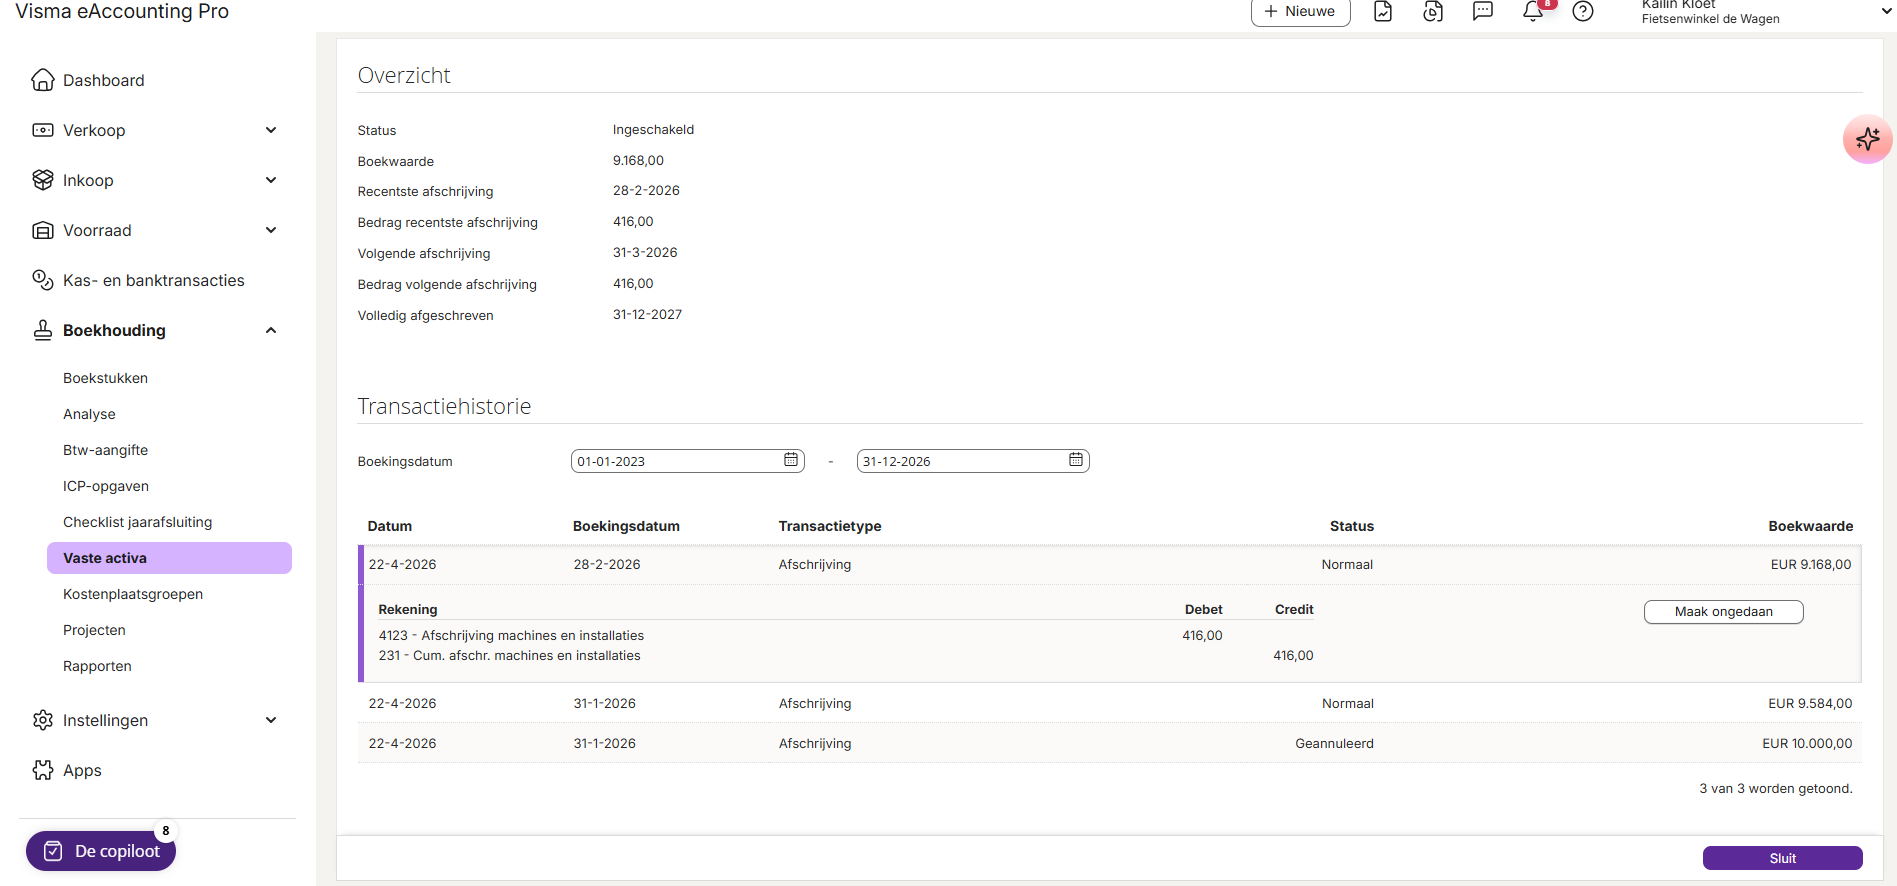This screenshot has height=886, width=1897.
Task: Select the Geannuleerd Afschrijving row
Action: click(x=1110, y=744)
